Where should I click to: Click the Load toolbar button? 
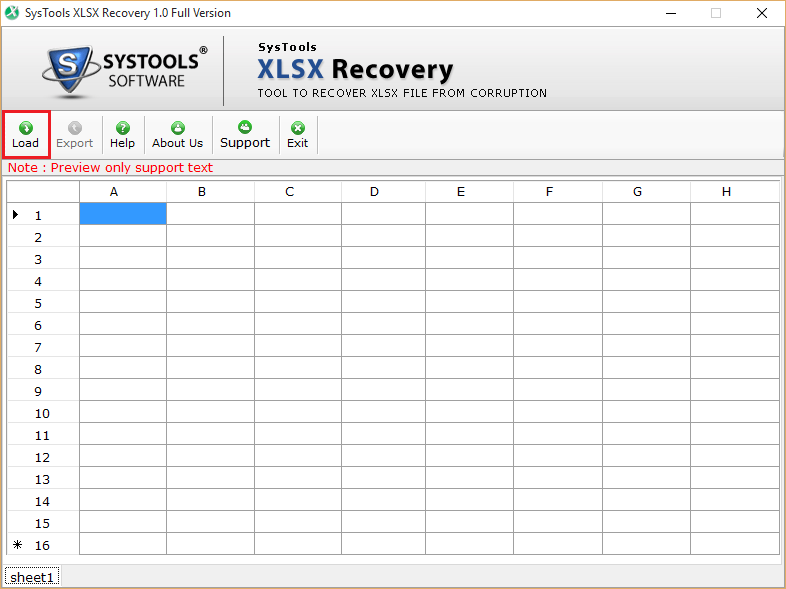(26, 135)
